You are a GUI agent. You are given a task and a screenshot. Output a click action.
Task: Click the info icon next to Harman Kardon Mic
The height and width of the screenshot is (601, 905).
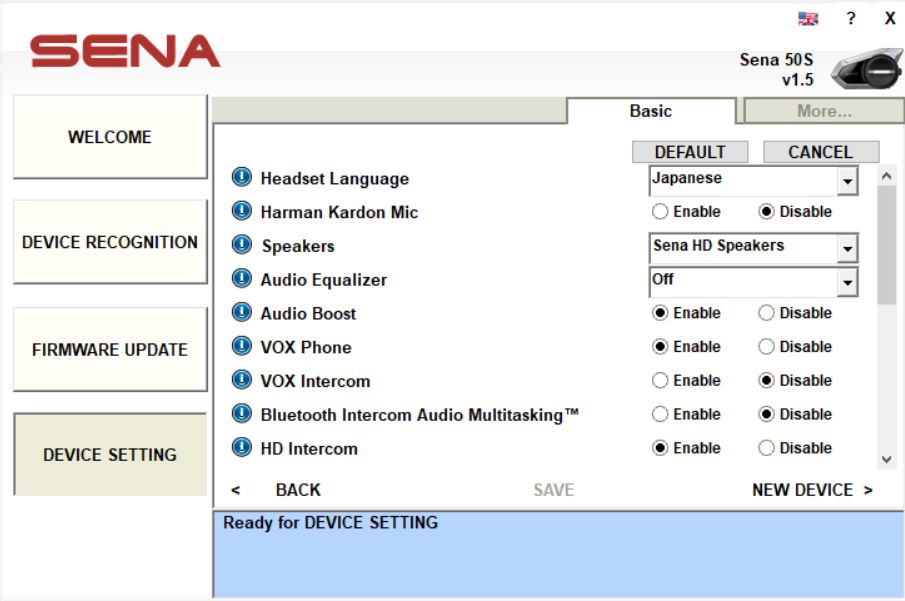pyautogui.click(x=241, y=212)
